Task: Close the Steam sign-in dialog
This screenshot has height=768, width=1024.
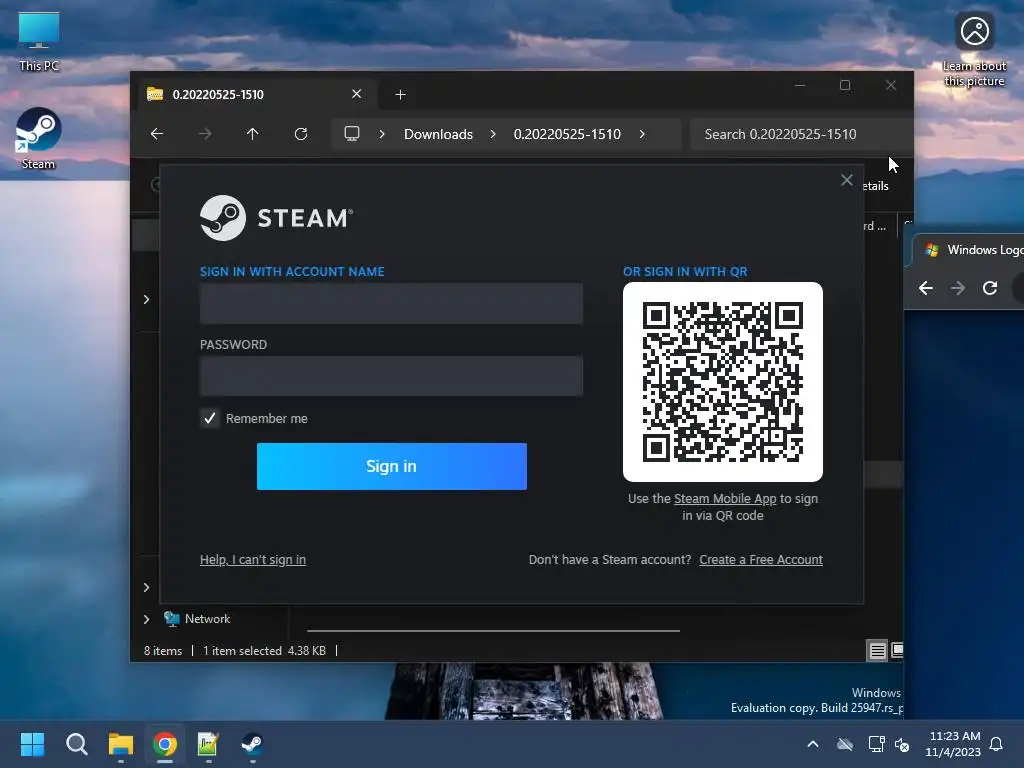Action: (x=846, y=180)
